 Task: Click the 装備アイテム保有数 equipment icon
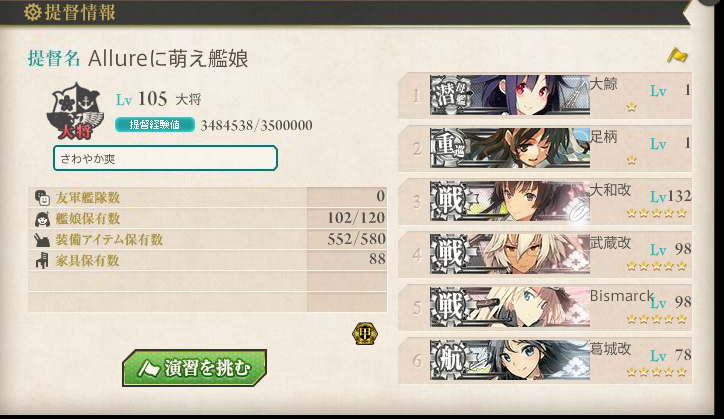42,240
